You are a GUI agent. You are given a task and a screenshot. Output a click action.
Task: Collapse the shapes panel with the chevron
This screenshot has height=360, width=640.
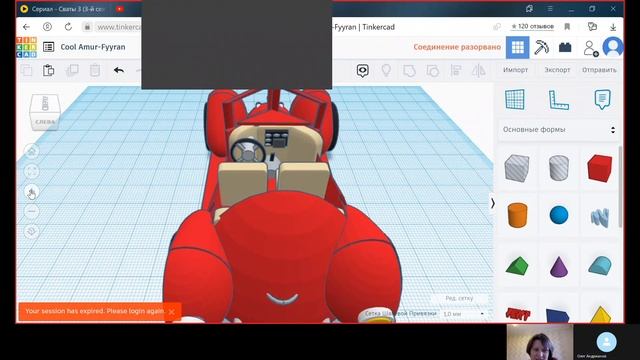tap(492, 203)
